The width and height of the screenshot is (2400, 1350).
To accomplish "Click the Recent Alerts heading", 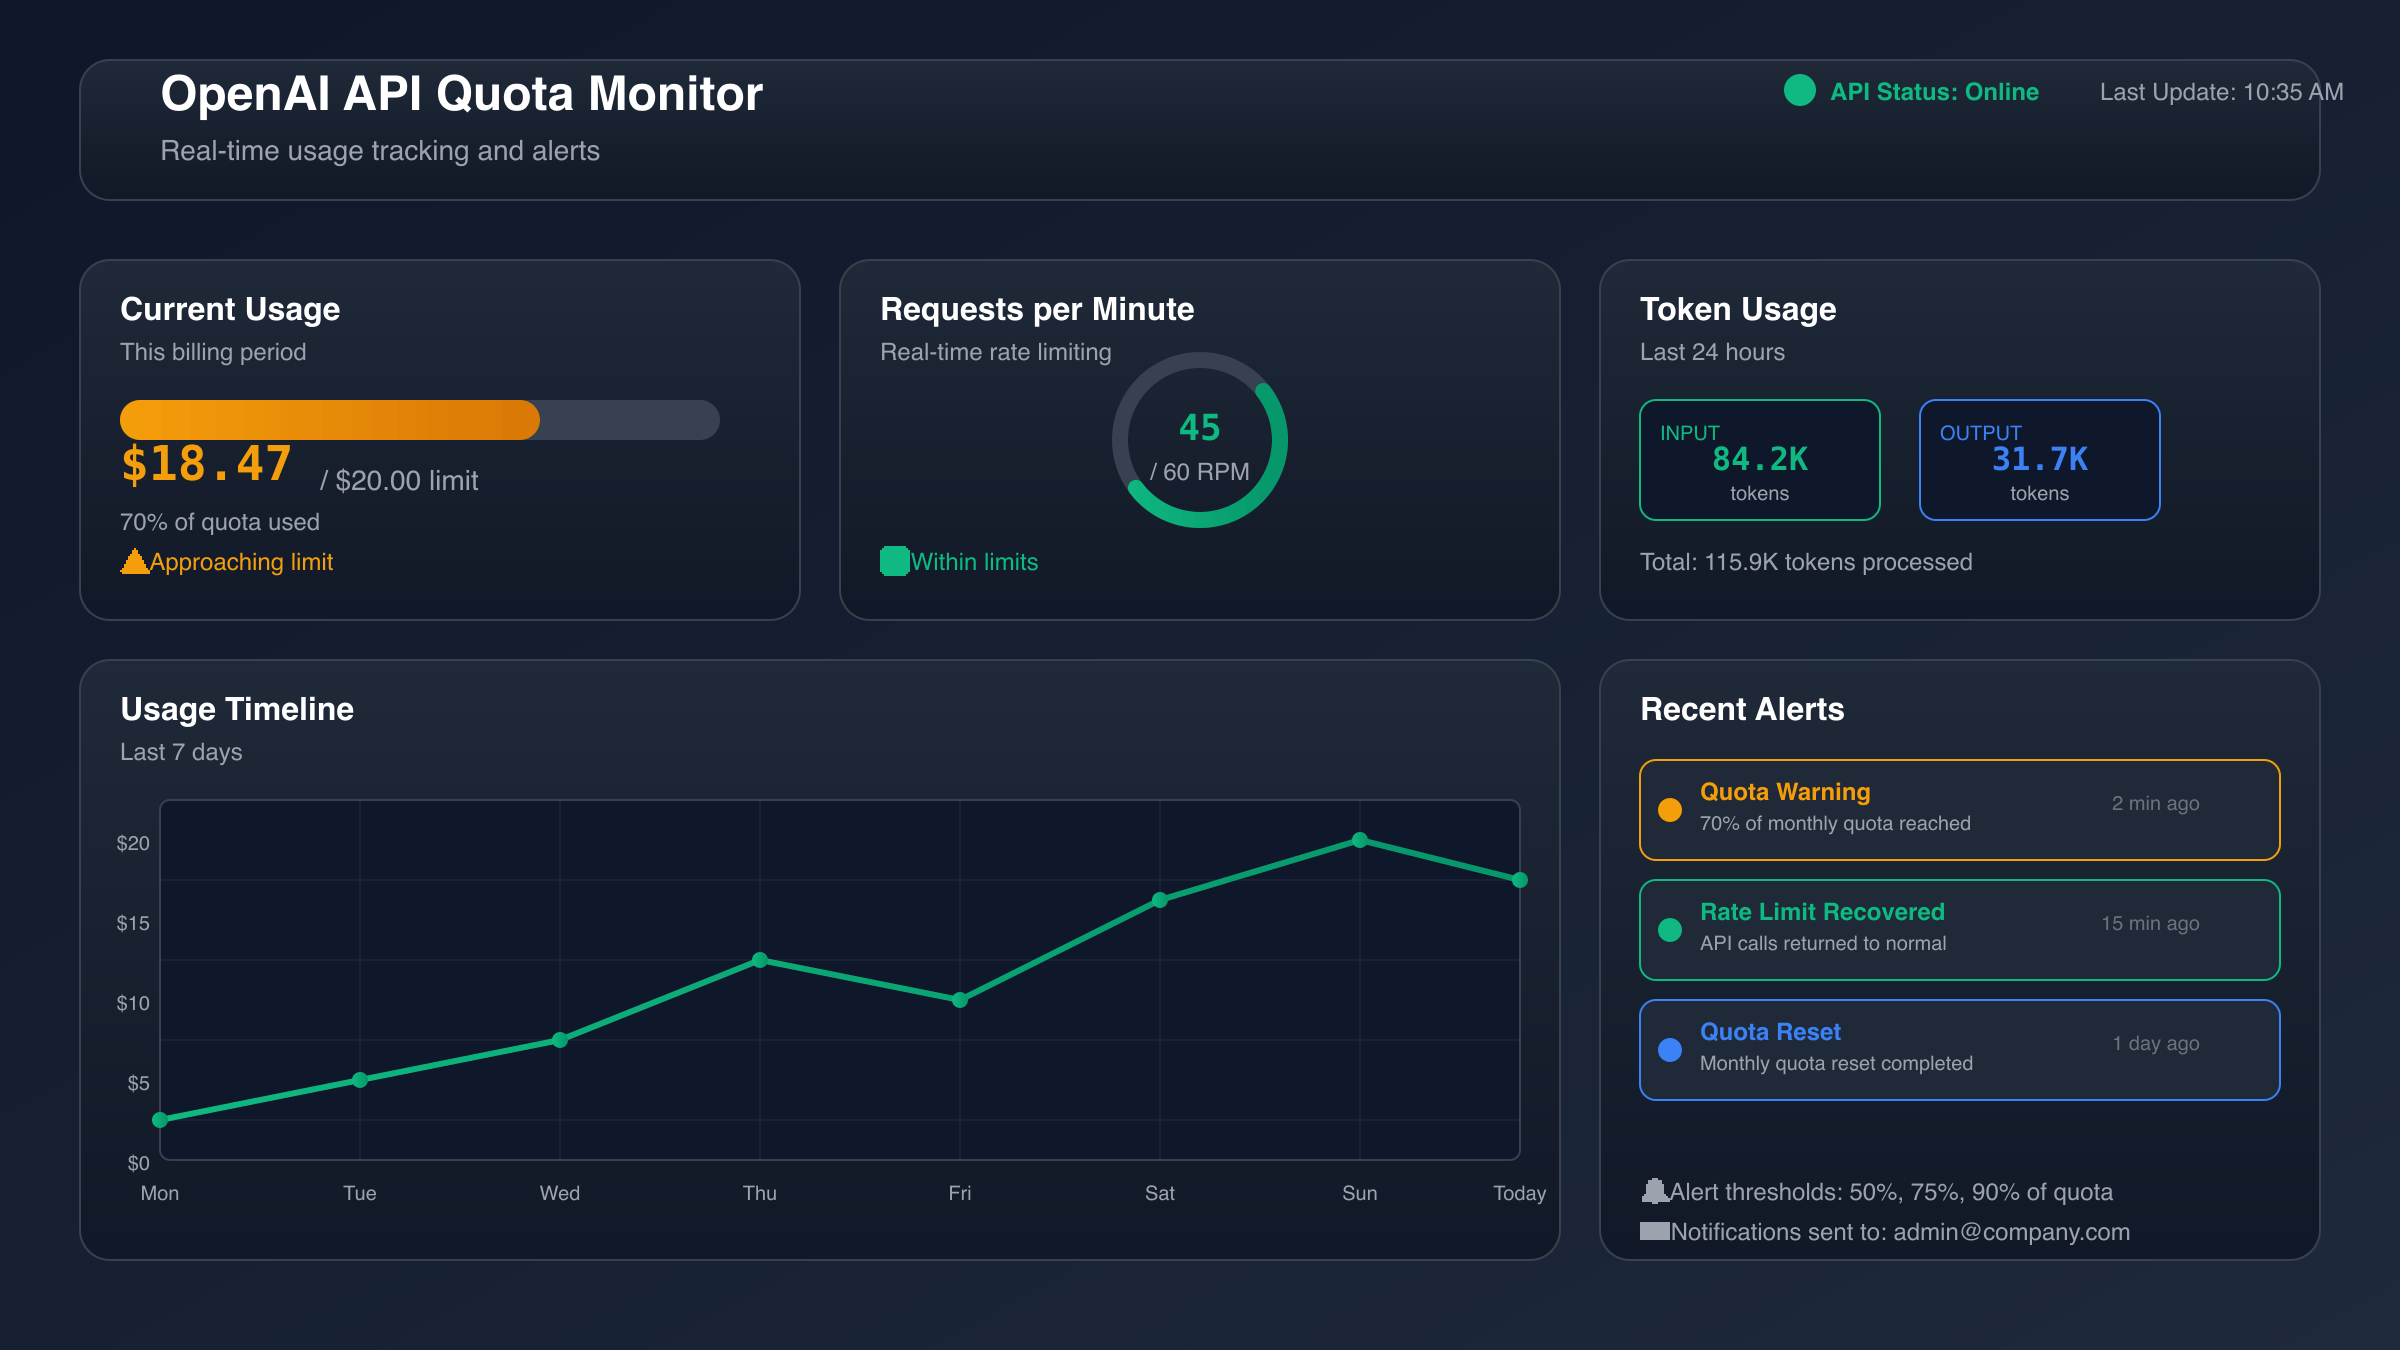I will (1742, 709).
